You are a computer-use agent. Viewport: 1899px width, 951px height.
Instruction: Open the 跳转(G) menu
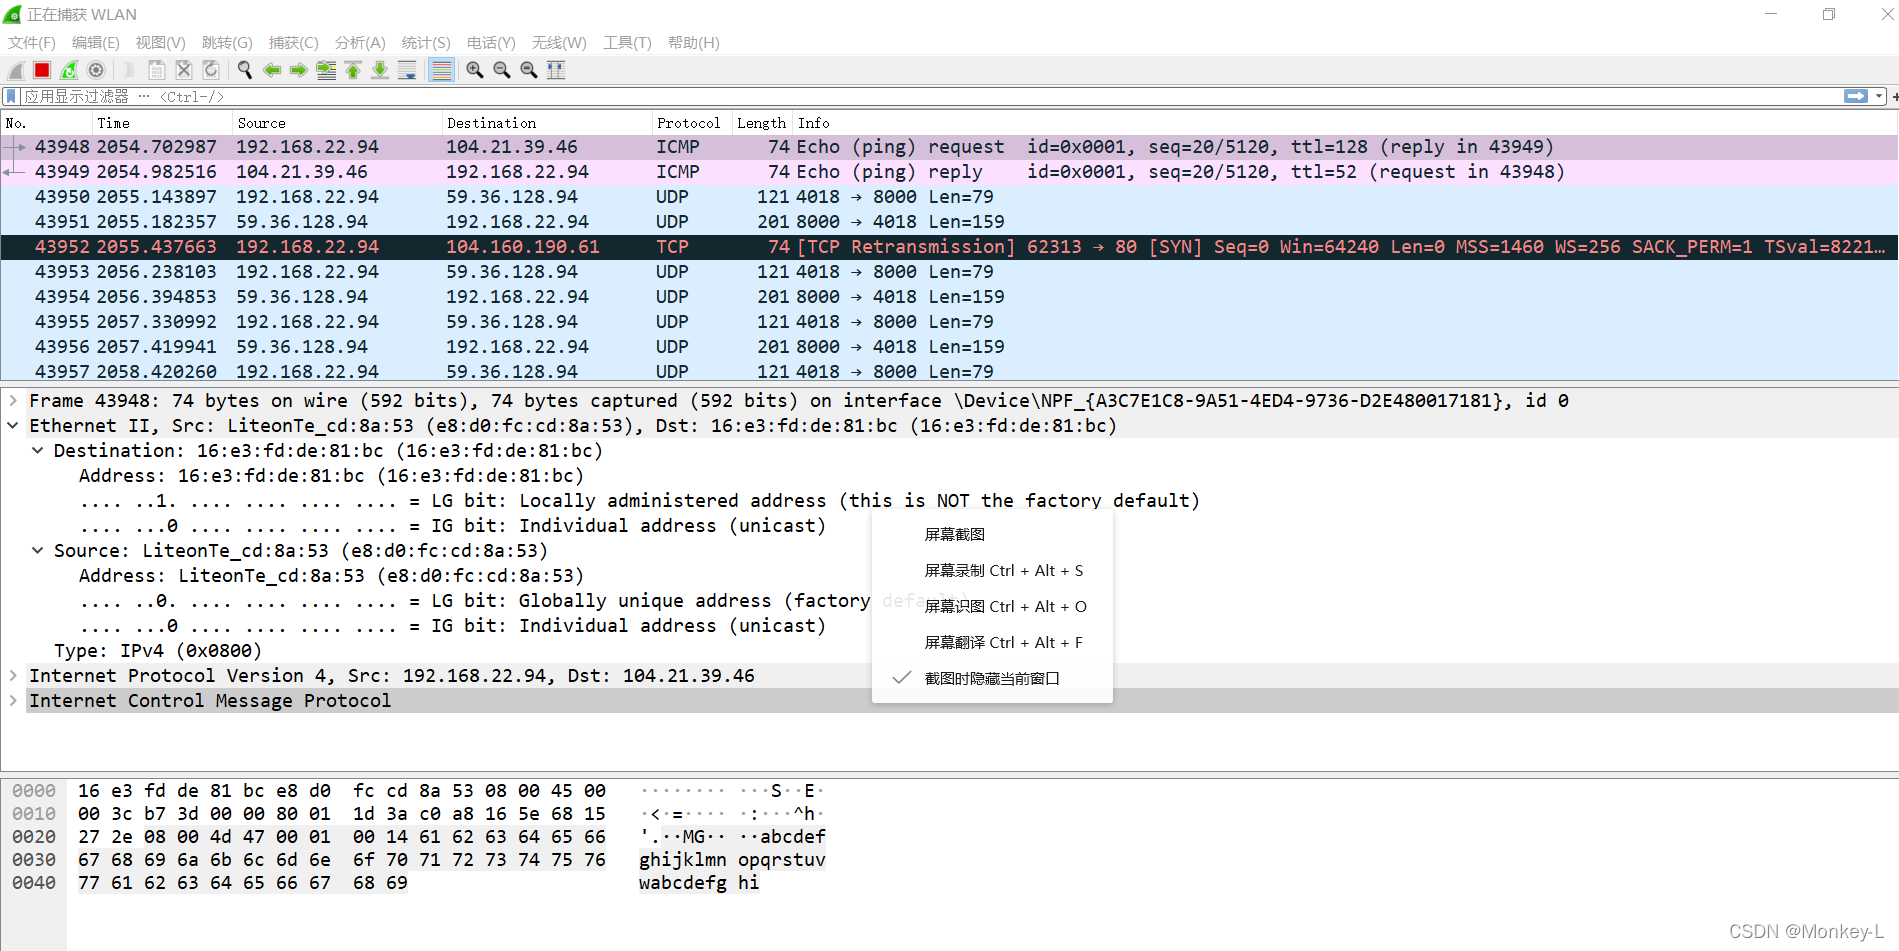click(x=227, y=43)
